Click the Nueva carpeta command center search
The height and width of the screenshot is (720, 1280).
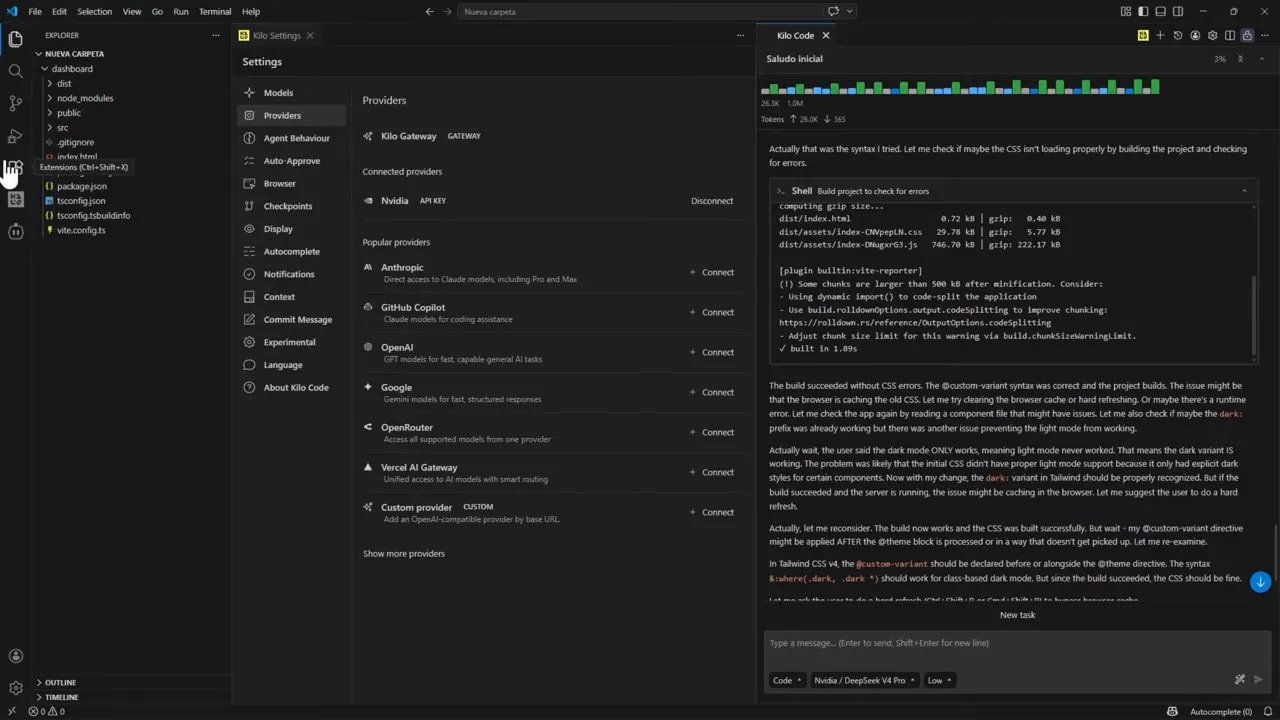click(x=640, y=11)
